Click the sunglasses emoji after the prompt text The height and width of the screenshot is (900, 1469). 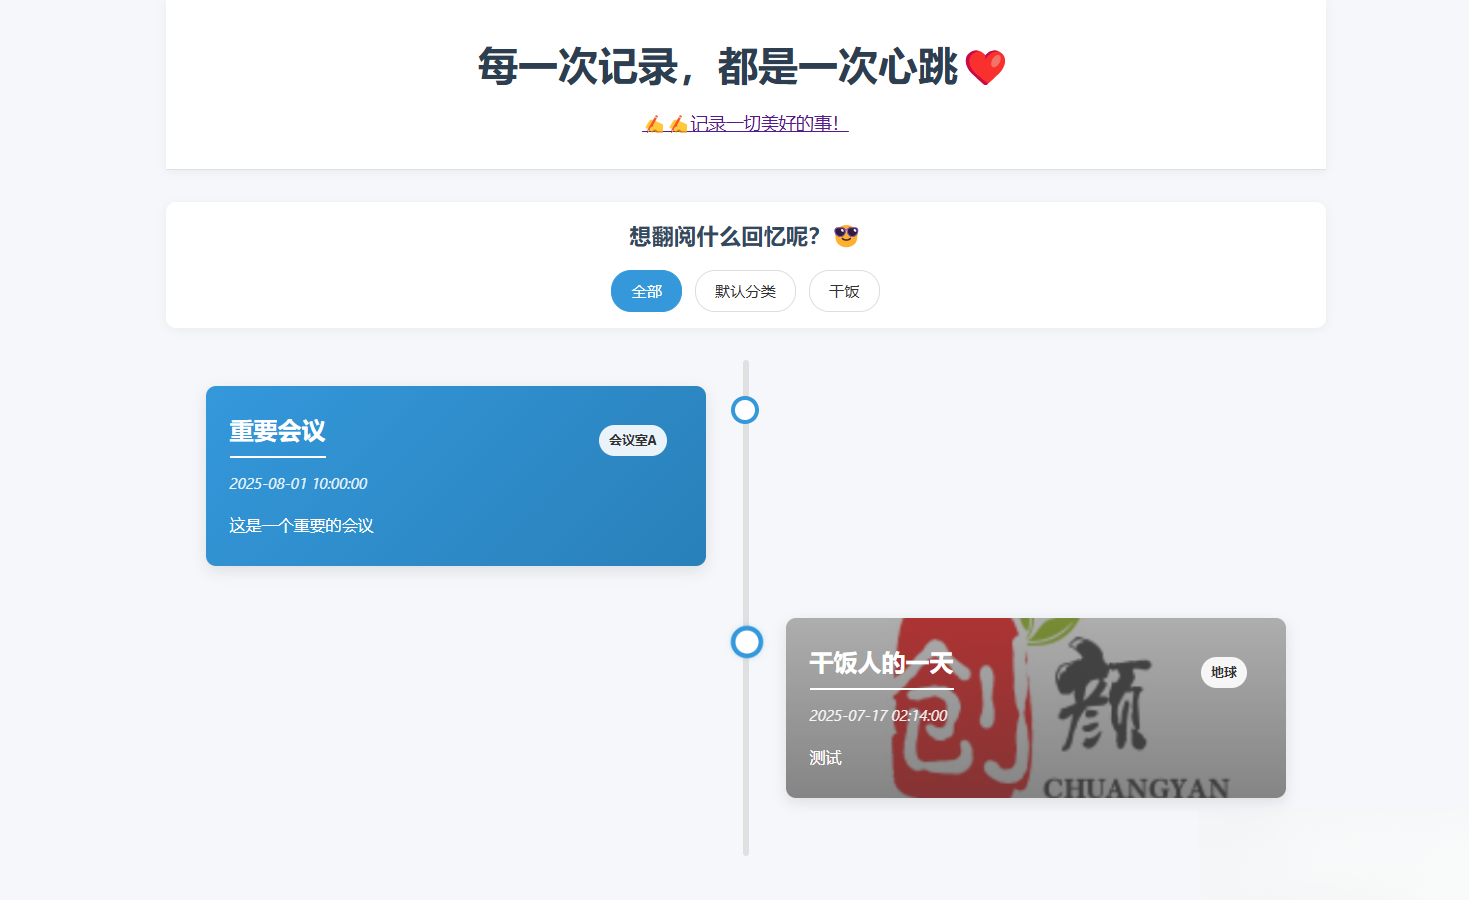point(845,236)
